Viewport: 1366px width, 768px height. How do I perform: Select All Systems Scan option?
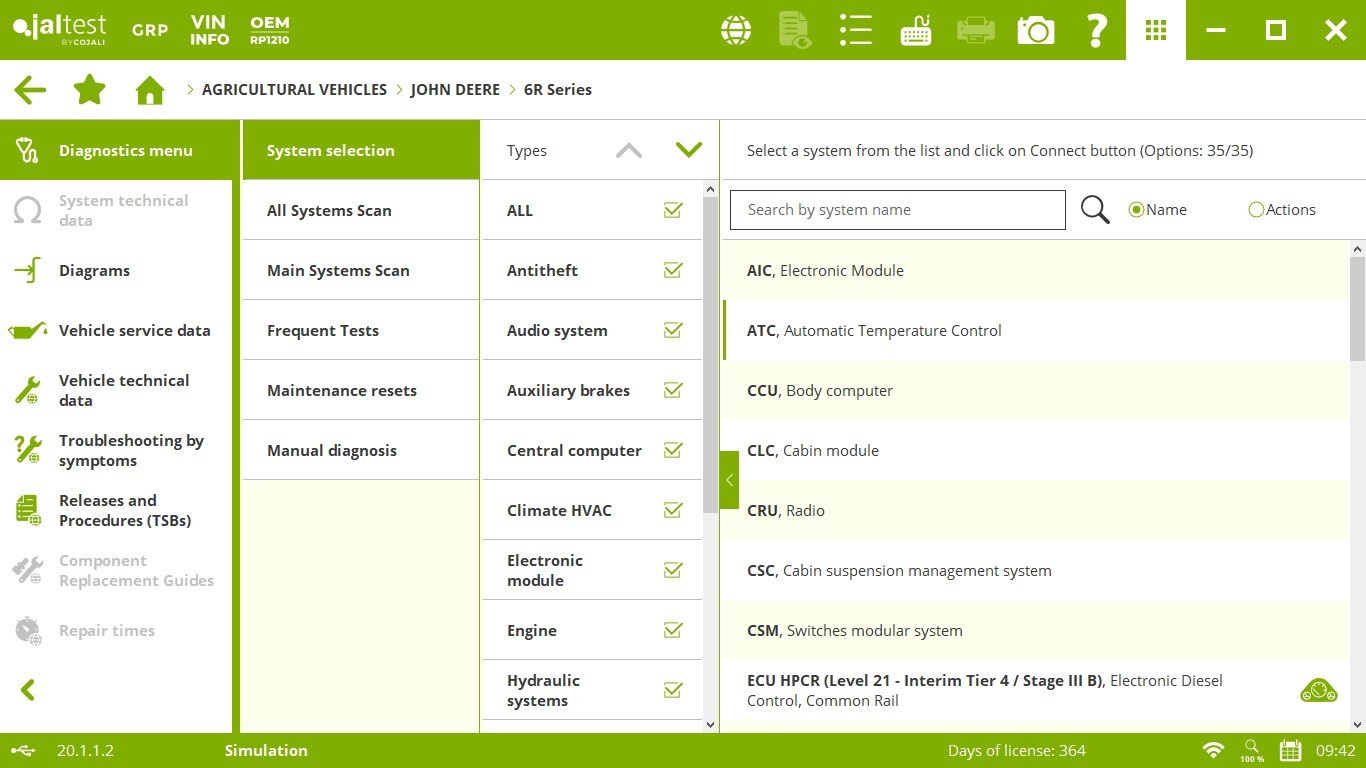[x=329, y=210]
